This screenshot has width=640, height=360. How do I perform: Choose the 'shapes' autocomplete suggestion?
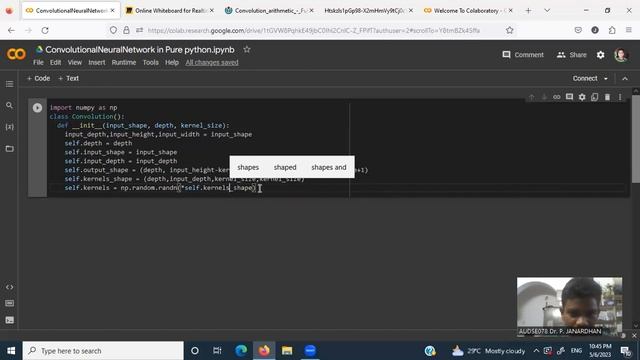tap(248, 167)
